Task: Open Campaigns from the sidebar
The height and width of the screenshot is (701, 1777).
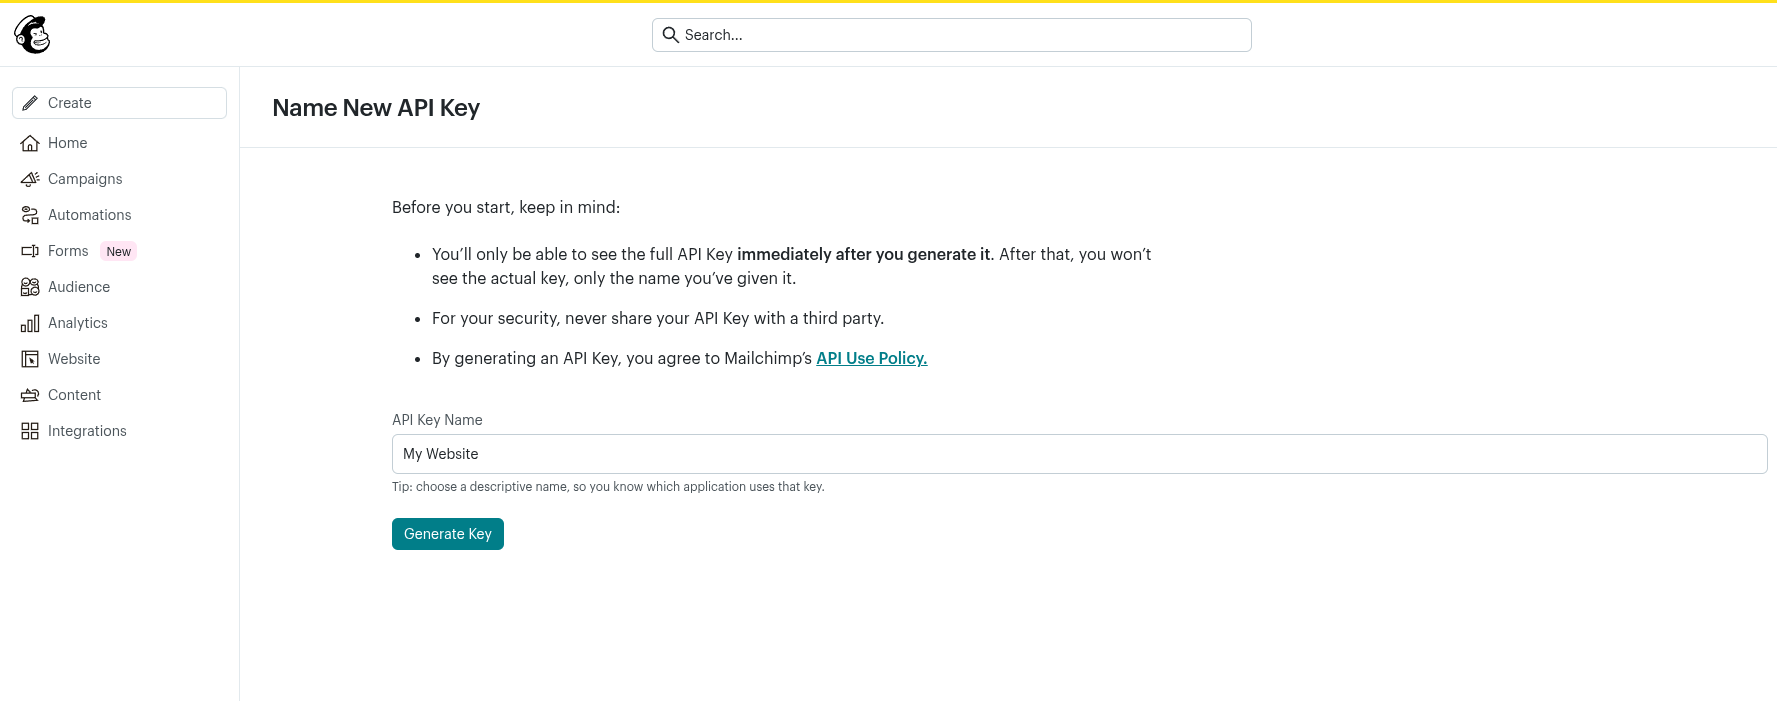Action: point(85,179)
